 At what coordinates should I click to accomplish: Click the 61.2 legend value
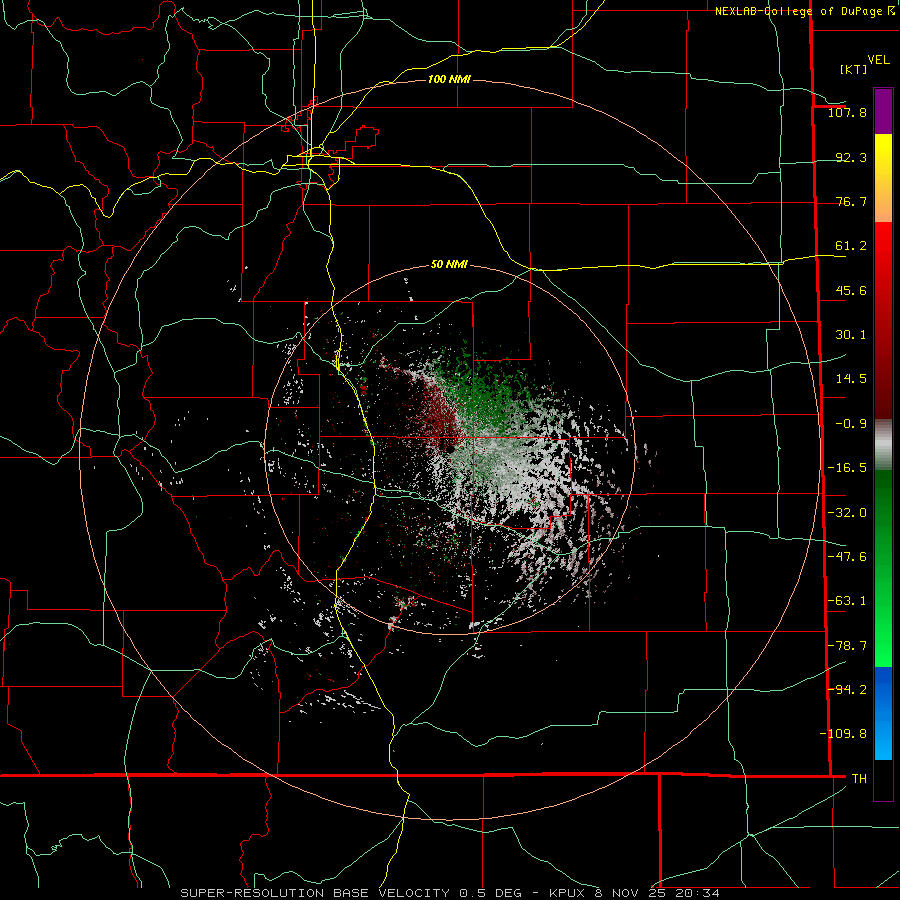click(x=851, y=246)
